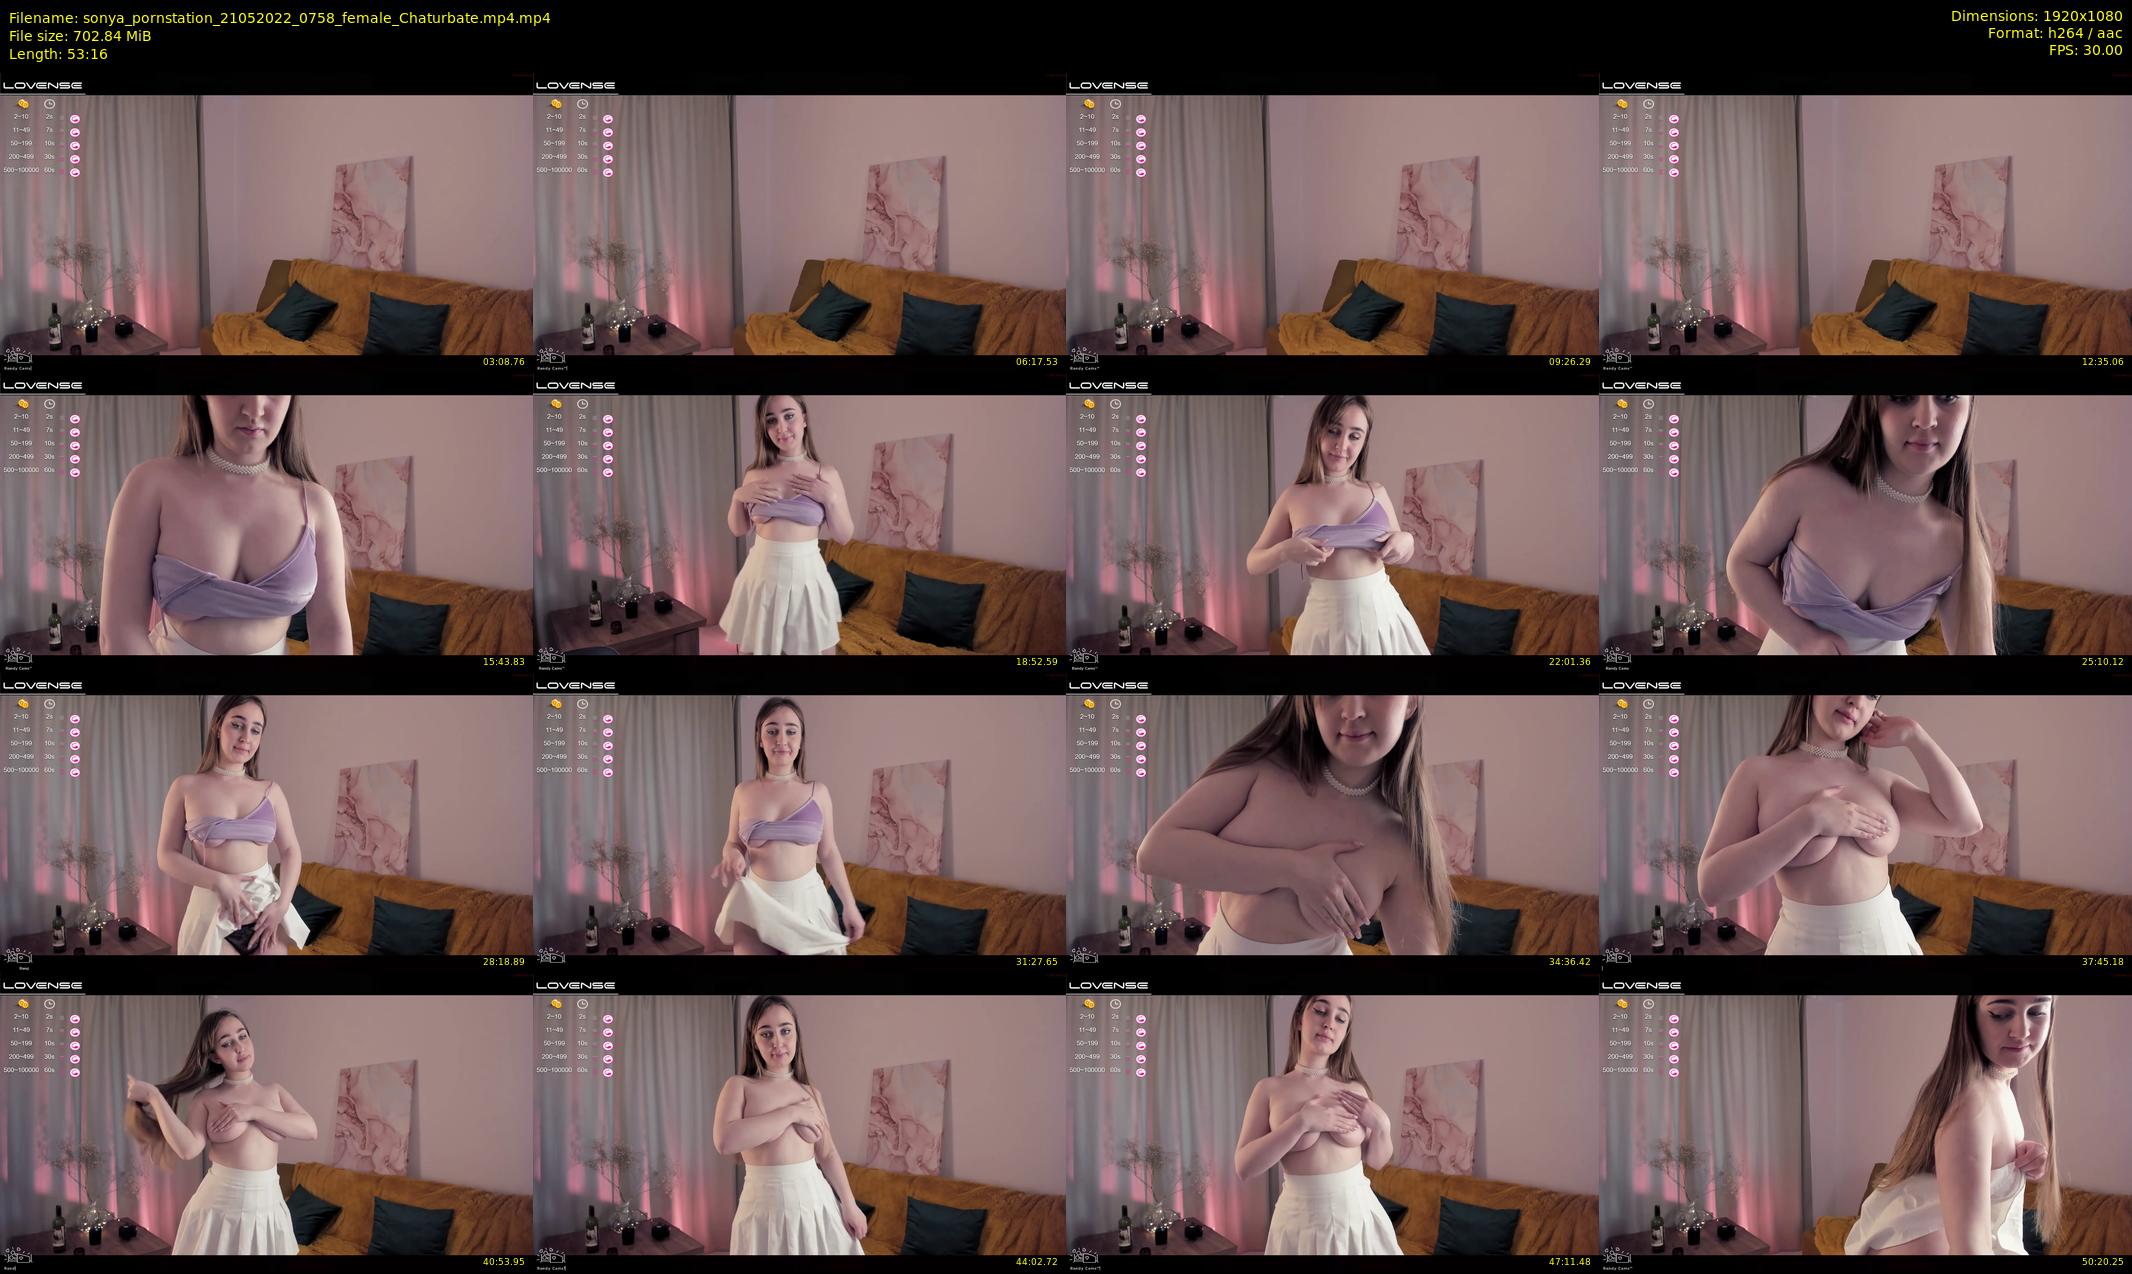Viewport: 2132px width, 1274px height.
Task: Click the Lovense logo above the 03:08.76 frame
Action: pos(42,85)
